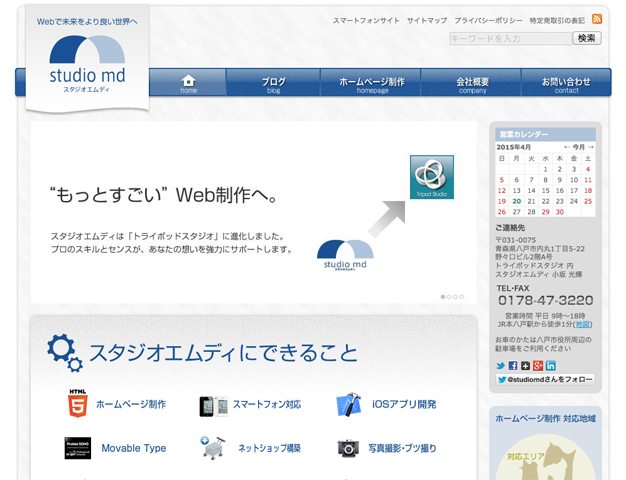The image size is (626, 480).
Task: Select the third slider pagination dot
Action: point(456,297)
